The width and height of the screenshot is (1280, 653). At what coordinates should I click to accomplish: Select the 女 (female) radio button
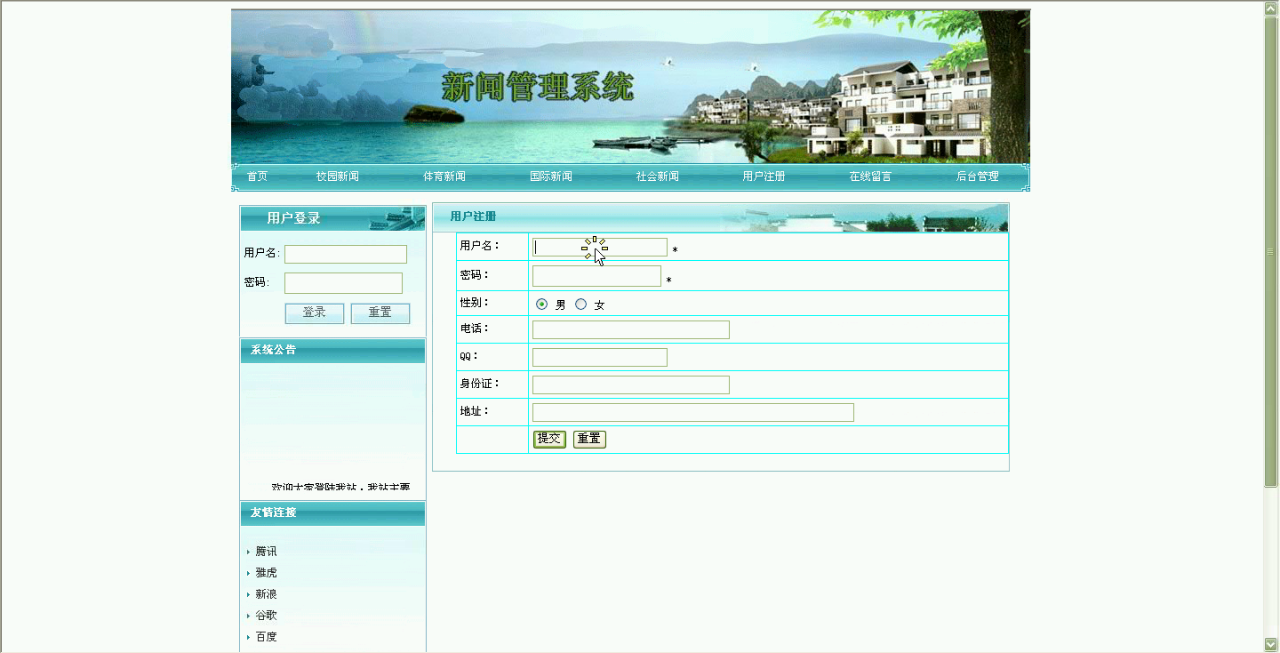pyautogui.click(x=581, y=304)
